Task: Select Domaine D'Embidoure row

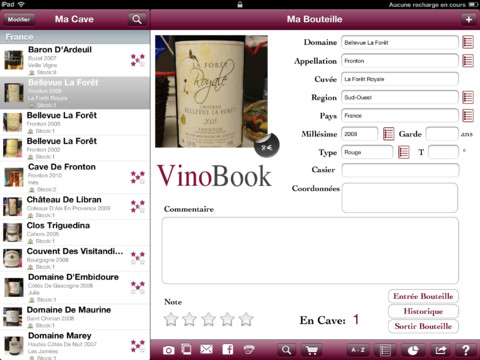Action: (75, 288)
